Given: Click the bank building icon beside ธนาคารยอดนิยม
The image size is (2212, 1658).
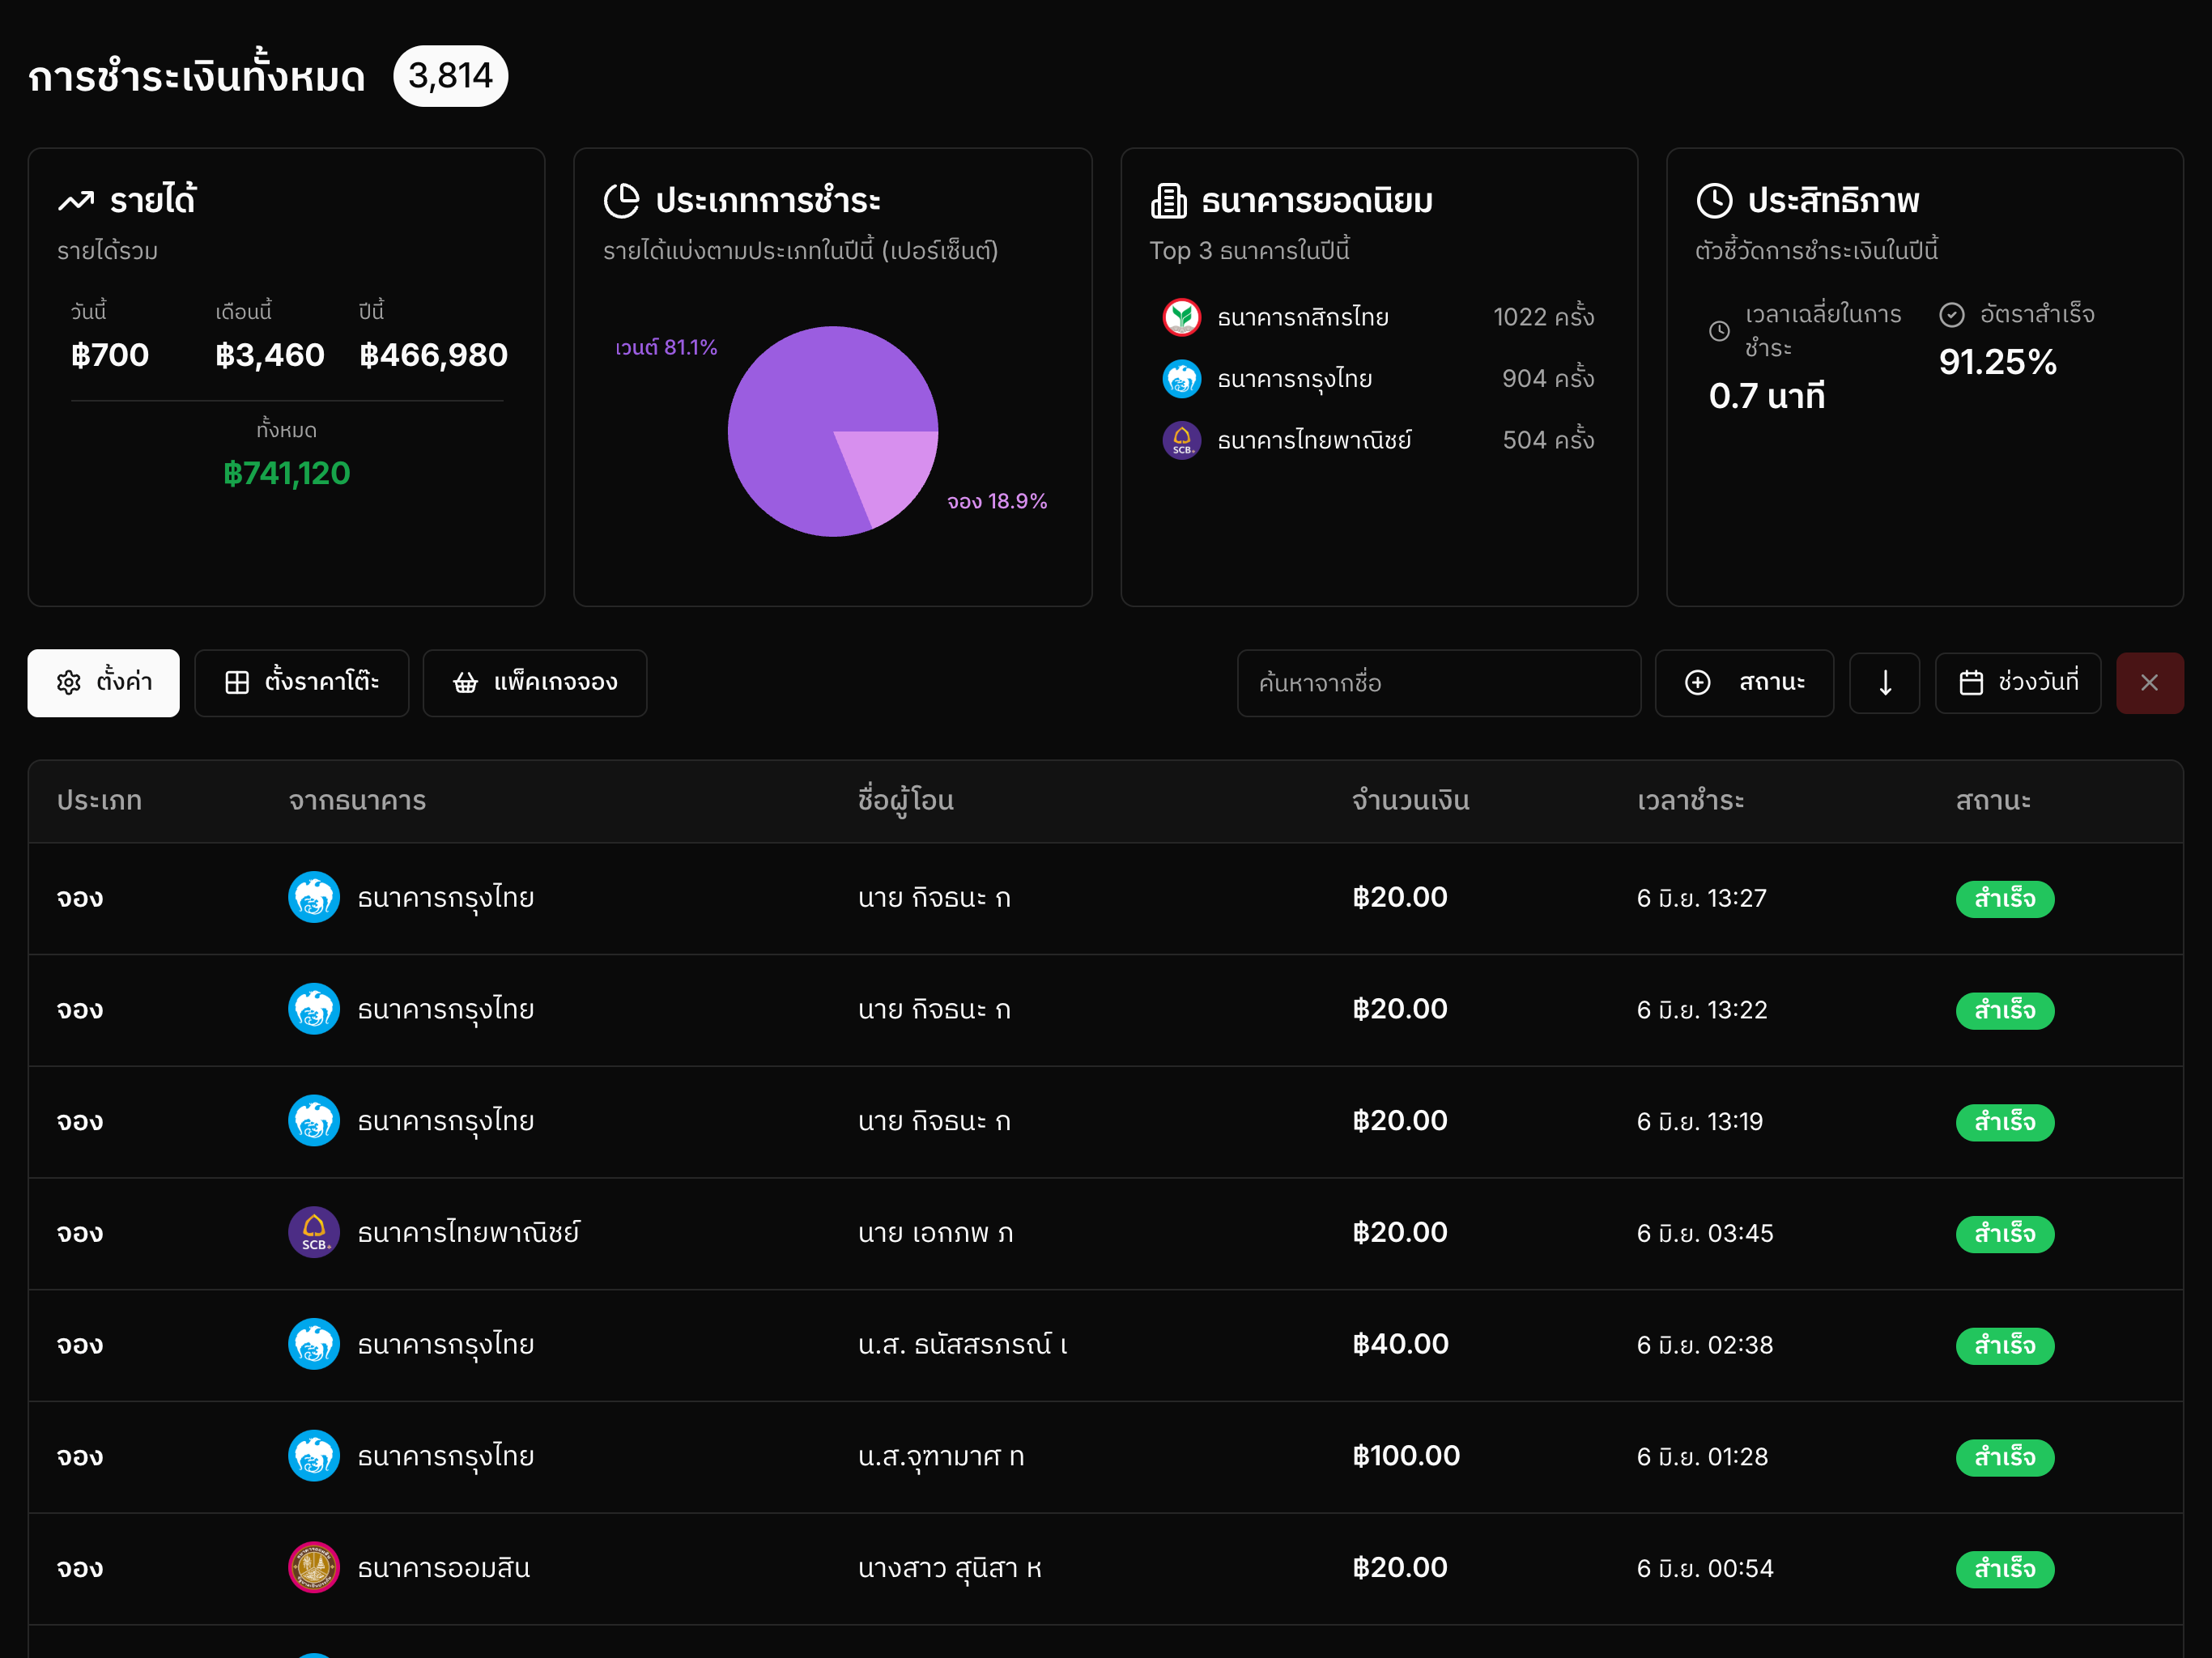Looking at the screenshot, I should click(x=1168, y=200).
